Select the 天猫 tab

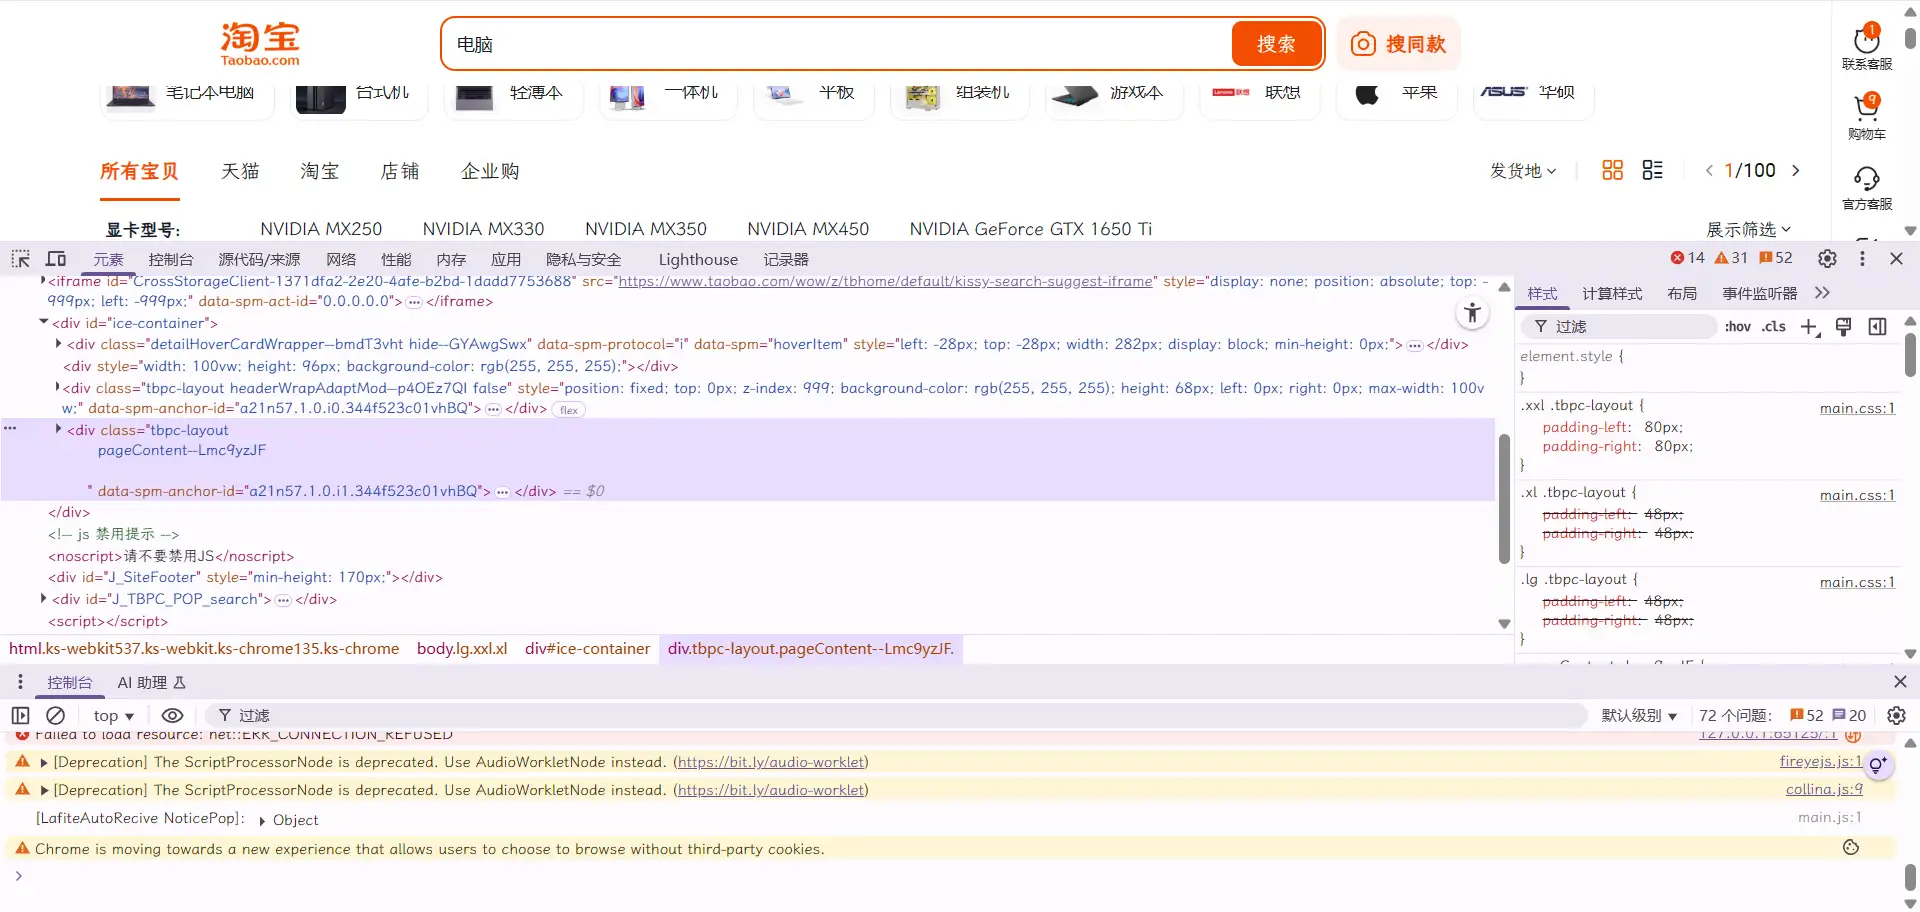(x=240, y=171)
